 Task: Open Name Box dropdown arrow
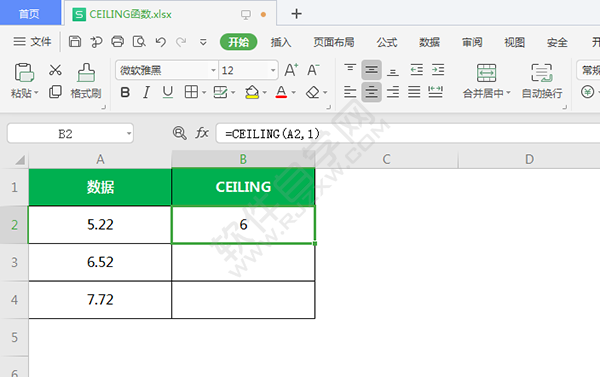click(129, 134)
